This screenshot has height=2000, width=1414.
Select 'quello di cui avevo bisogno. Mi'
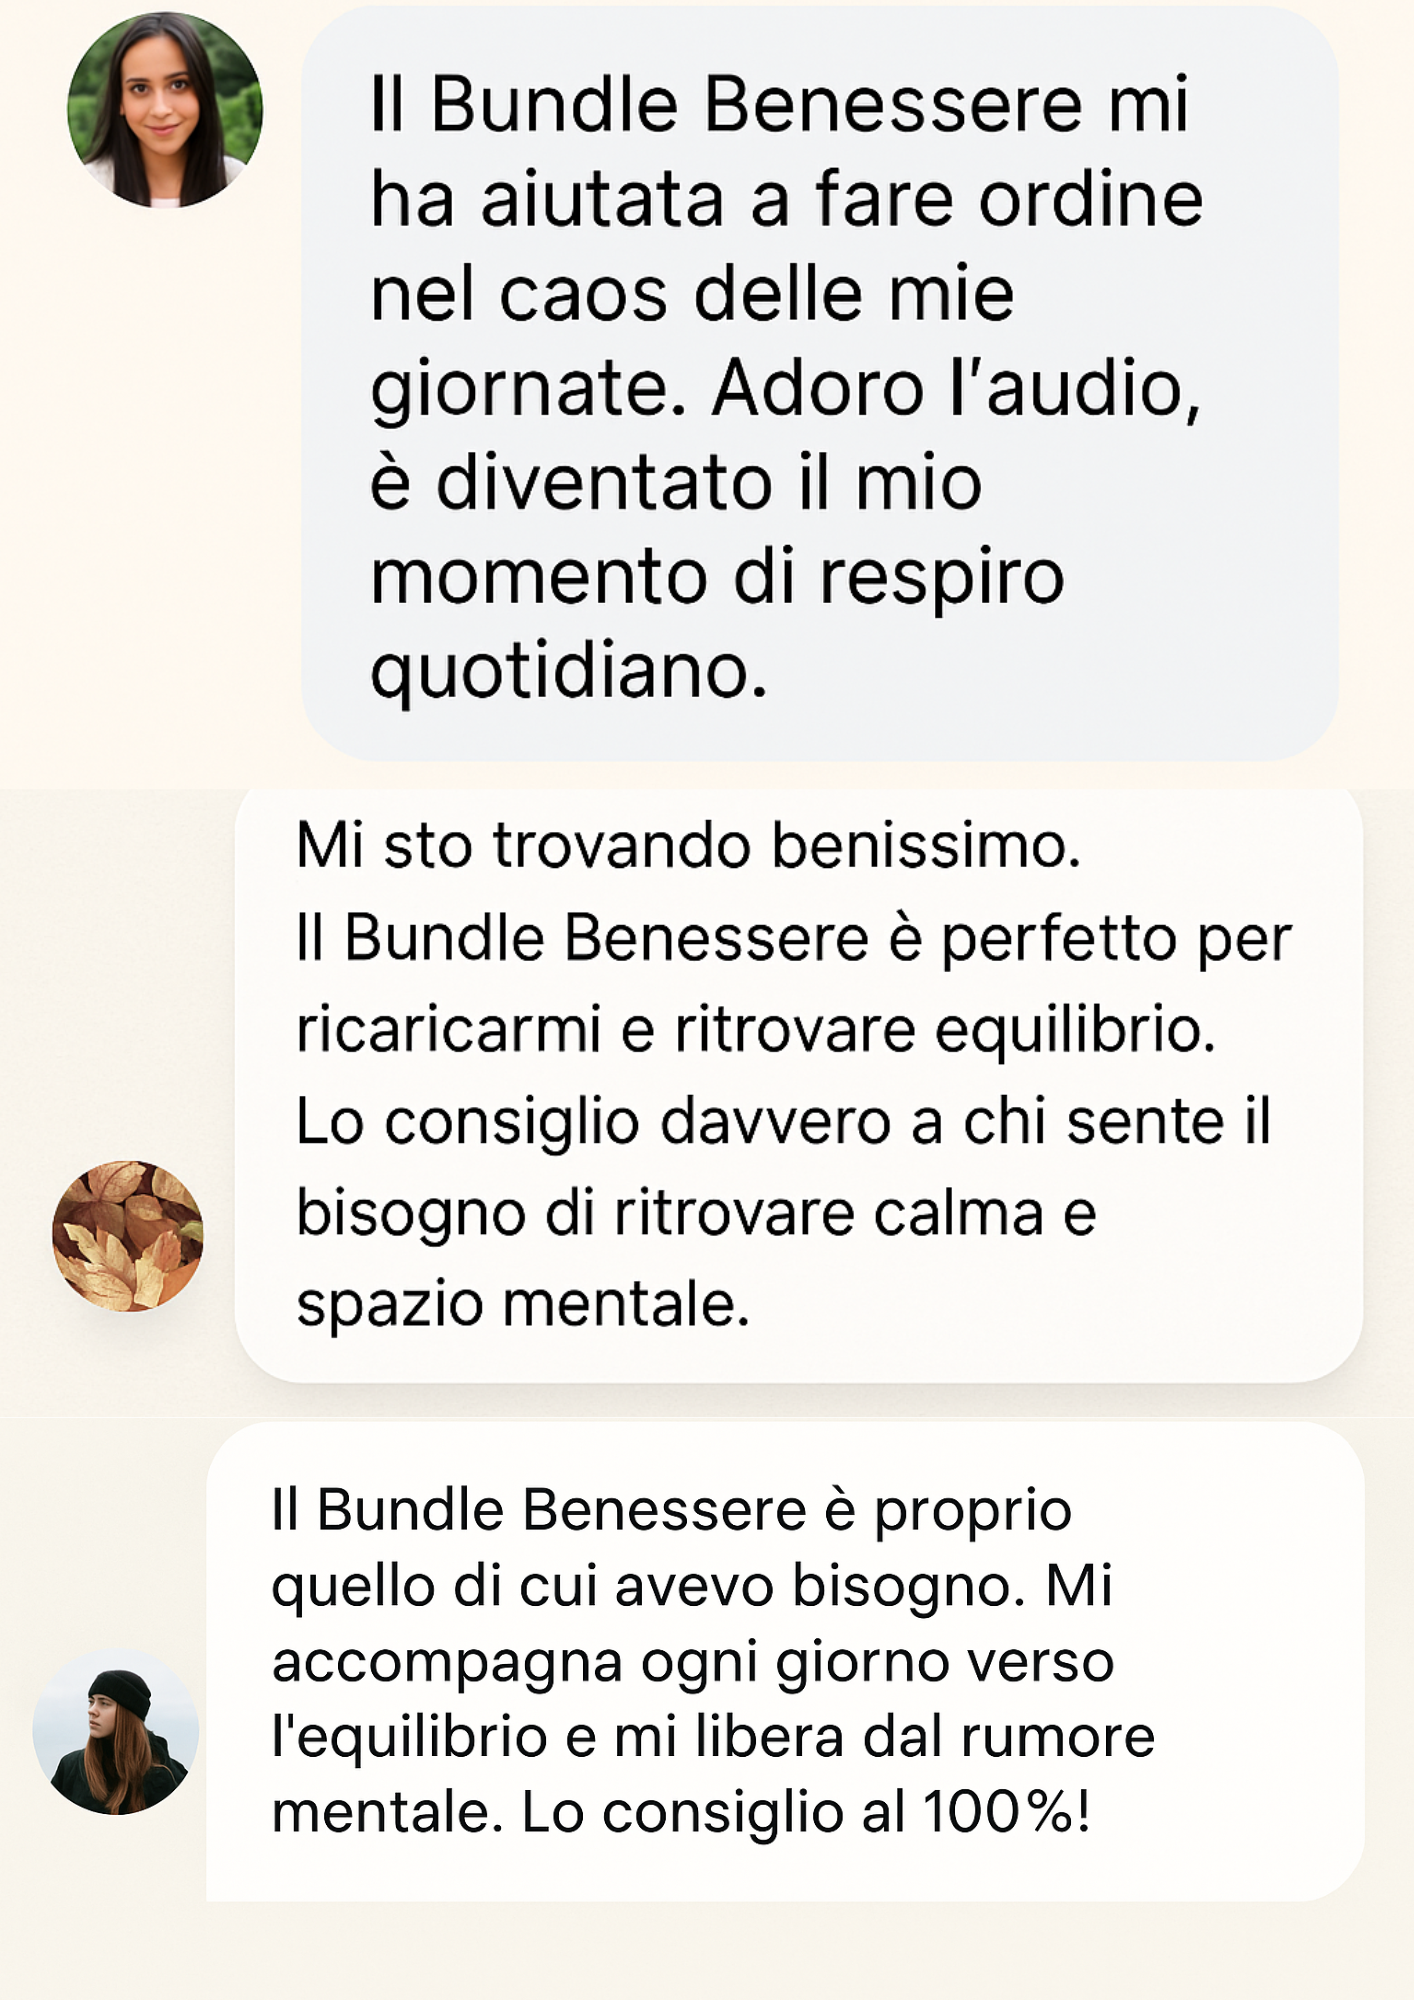[692, 1586]
